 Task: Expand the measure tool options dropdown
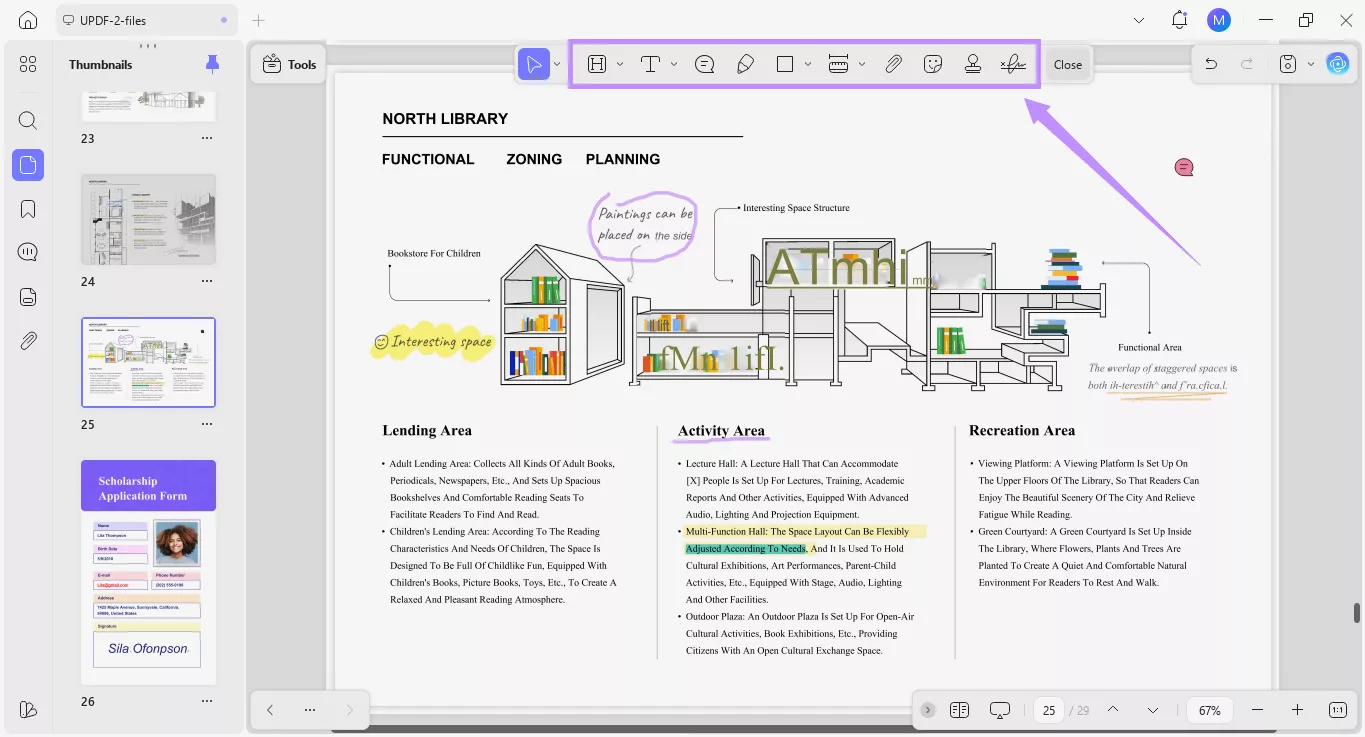(x=862, y=63)
